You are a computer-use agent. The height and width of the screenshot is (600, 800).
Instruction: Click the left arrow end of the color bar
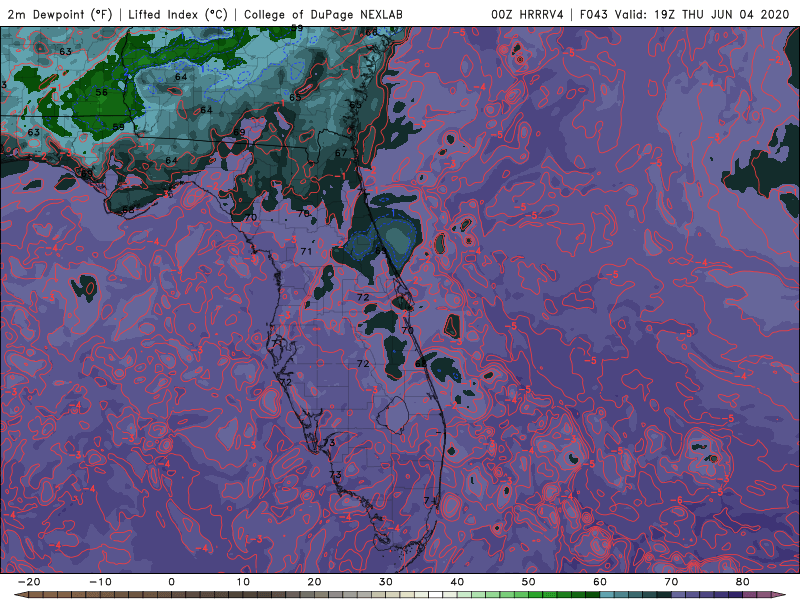pos(19,595)
